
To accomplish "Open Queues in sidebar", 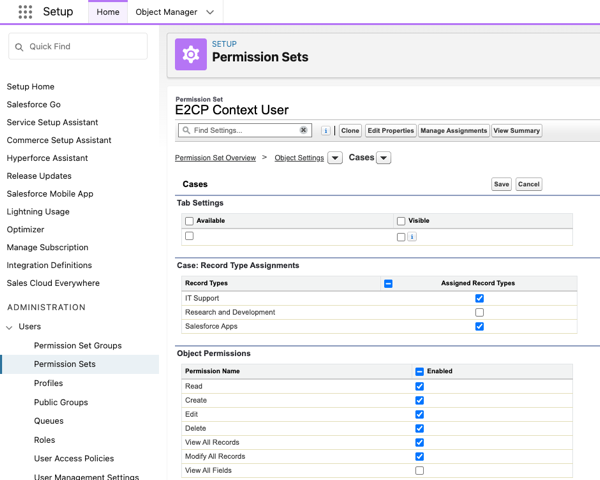I will tap(49, 421).
